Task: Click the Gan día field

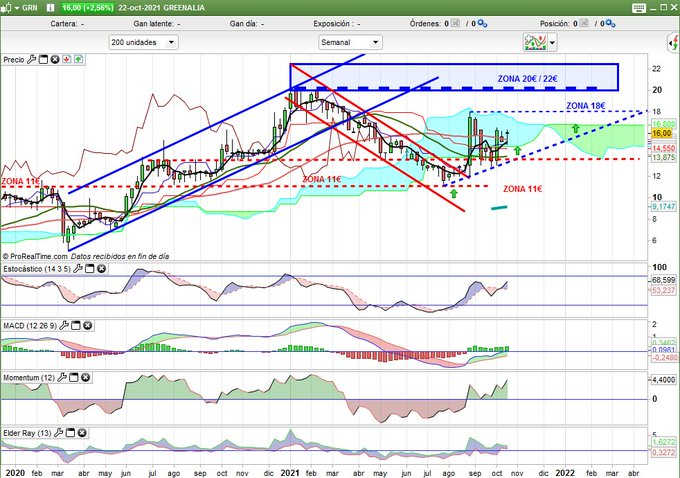Action: (x=247, y=23)
